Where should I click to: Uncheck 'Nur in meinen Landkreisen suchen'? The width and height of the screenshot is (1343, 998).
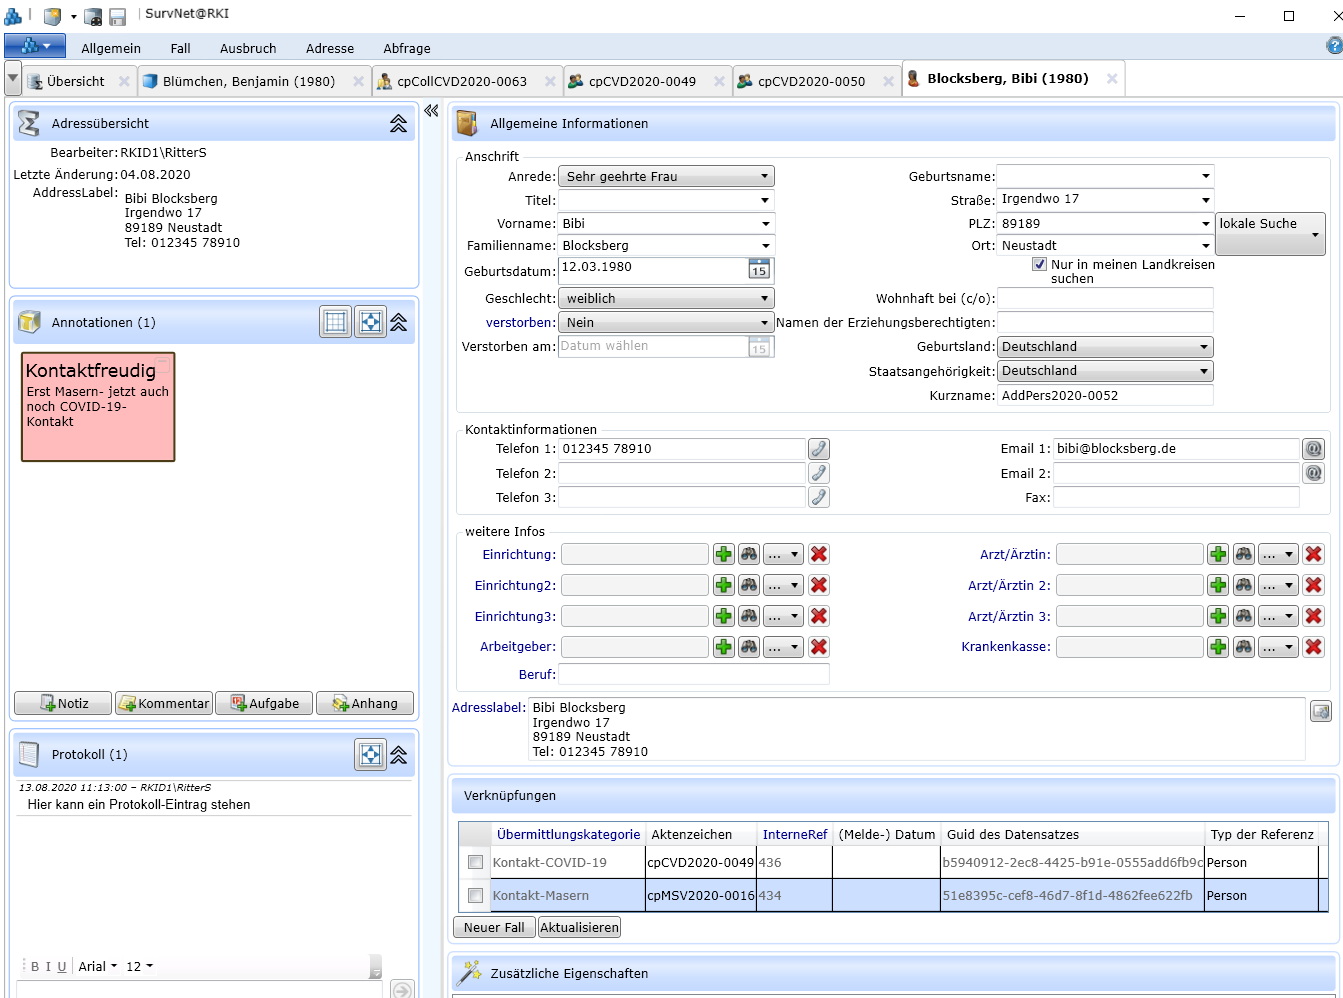(x=1039, y=265)
